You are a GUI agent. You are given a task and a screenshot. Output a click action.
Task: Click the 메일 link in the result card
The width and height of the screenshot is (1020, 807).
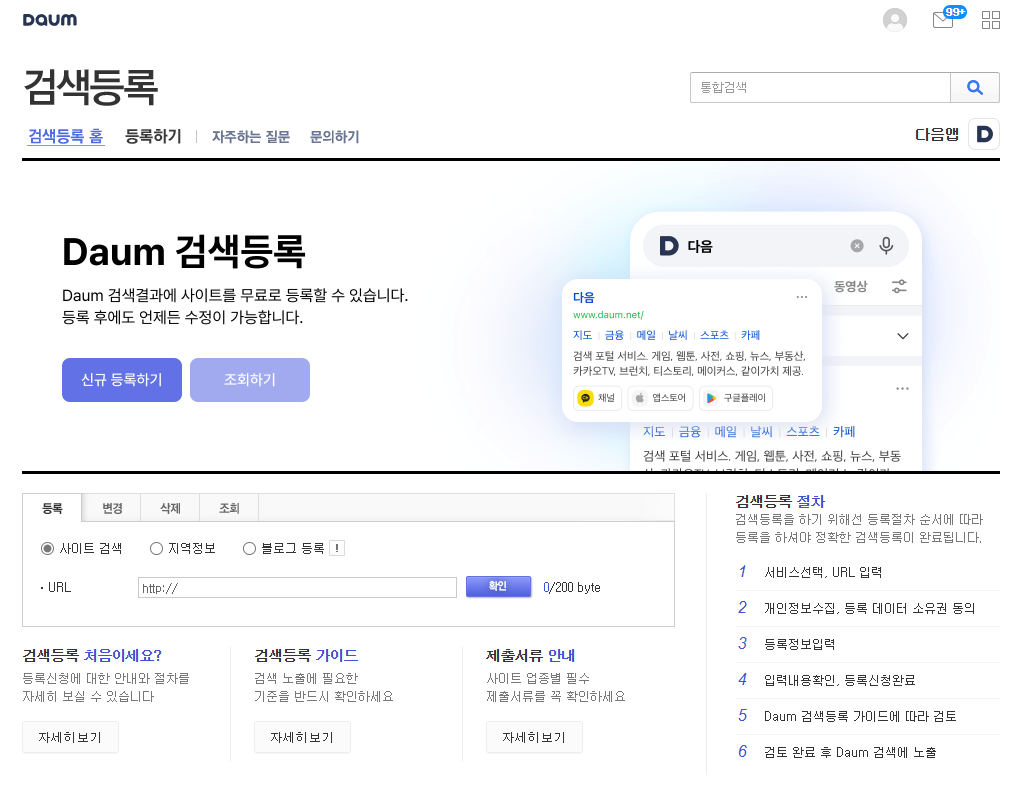(x=646, y=335)
